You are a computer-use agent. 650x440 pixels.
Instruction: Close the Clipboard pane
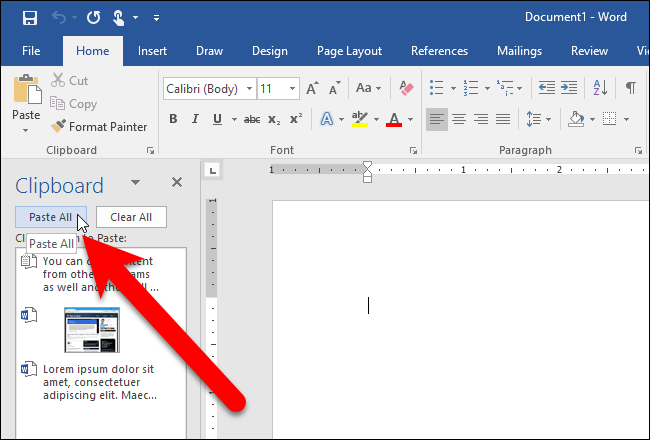pyautogui.click(x=177, y=182)
